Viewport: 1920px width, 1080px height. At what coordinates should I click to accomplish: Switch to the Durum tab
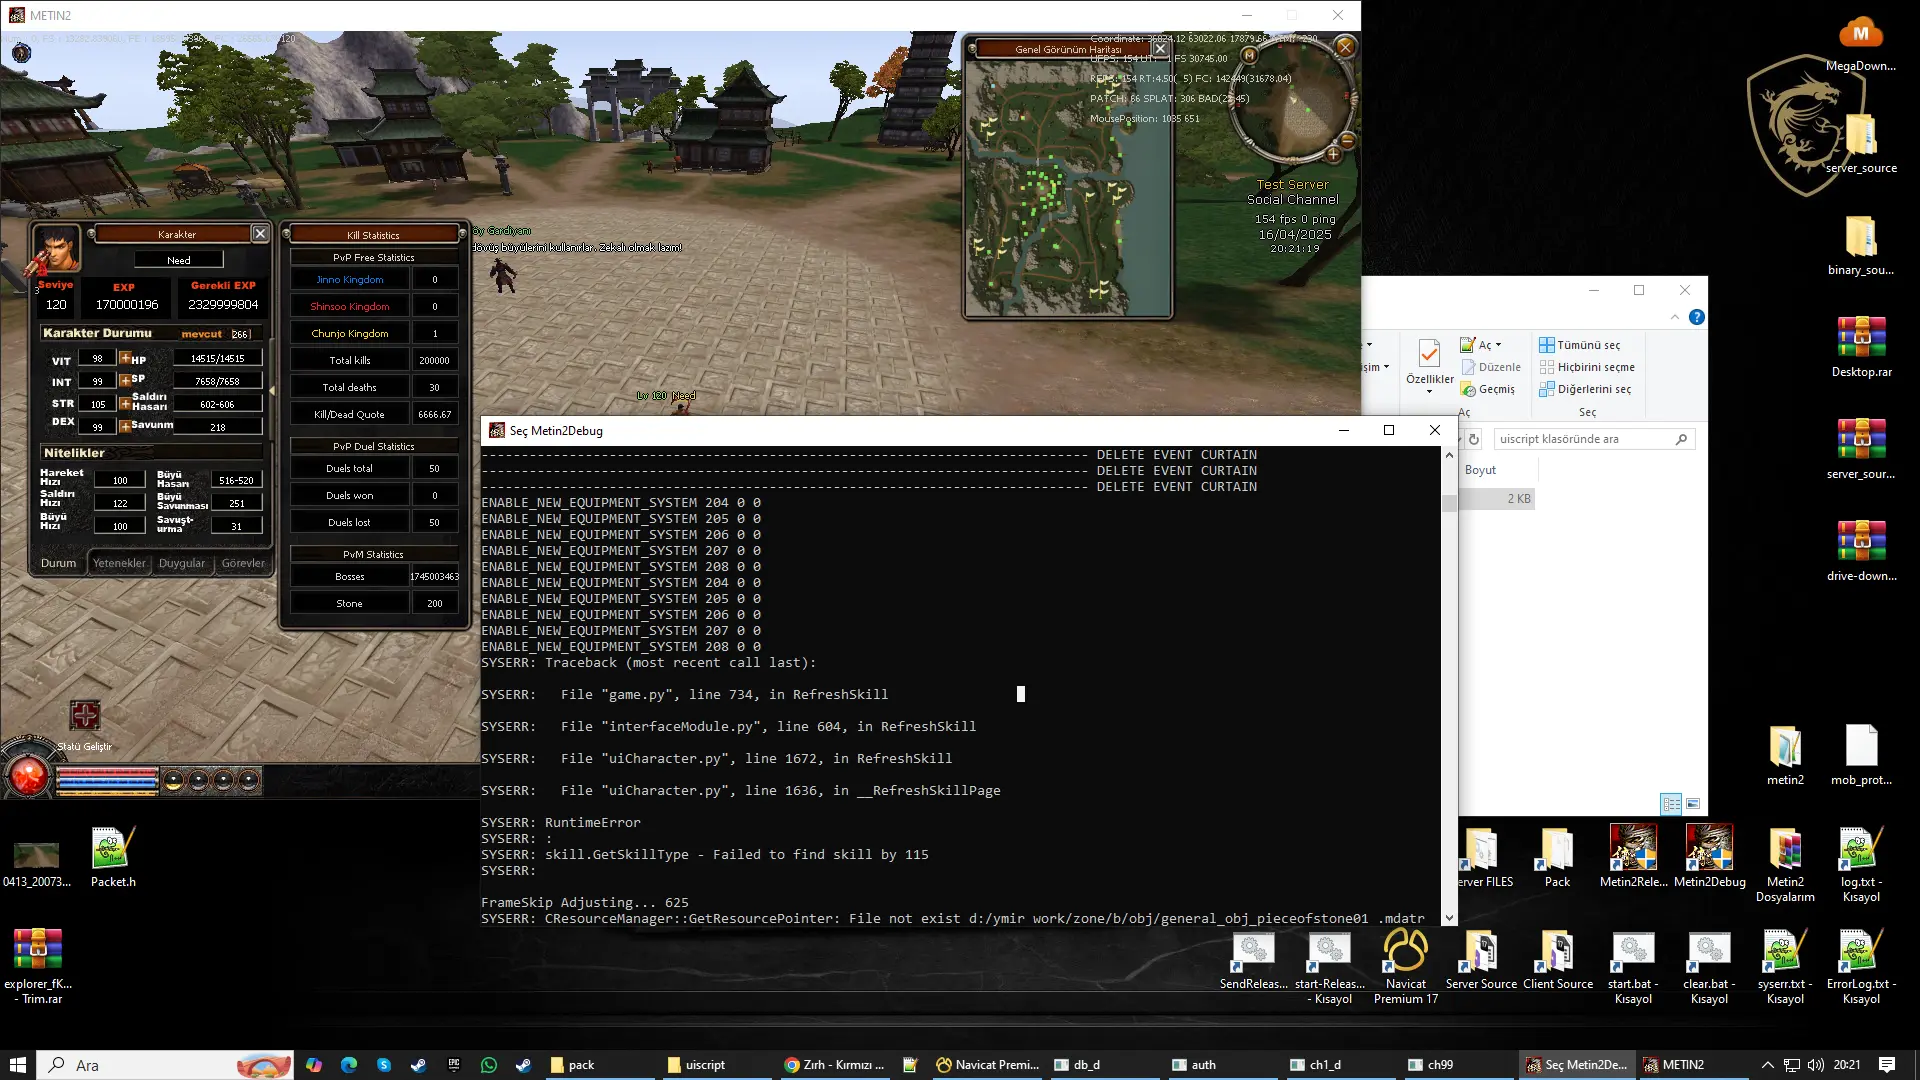pos(58,563)
